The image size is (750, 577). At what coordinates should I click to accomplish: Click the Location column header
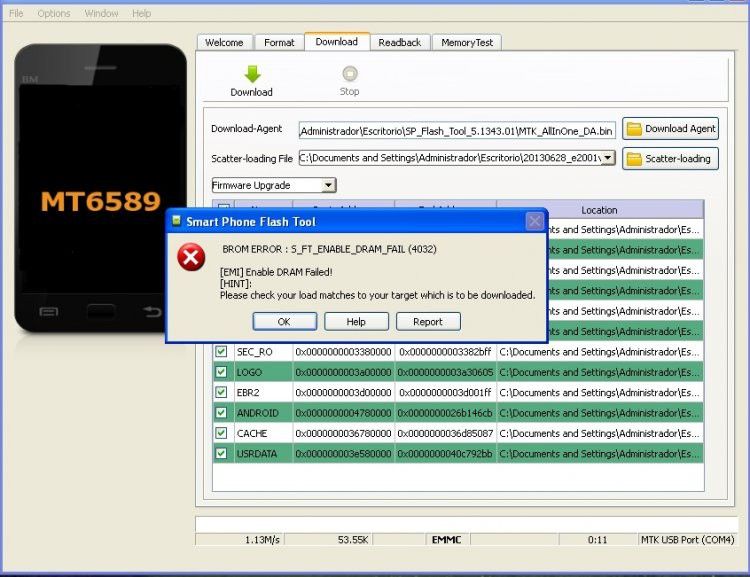(599, 210)
